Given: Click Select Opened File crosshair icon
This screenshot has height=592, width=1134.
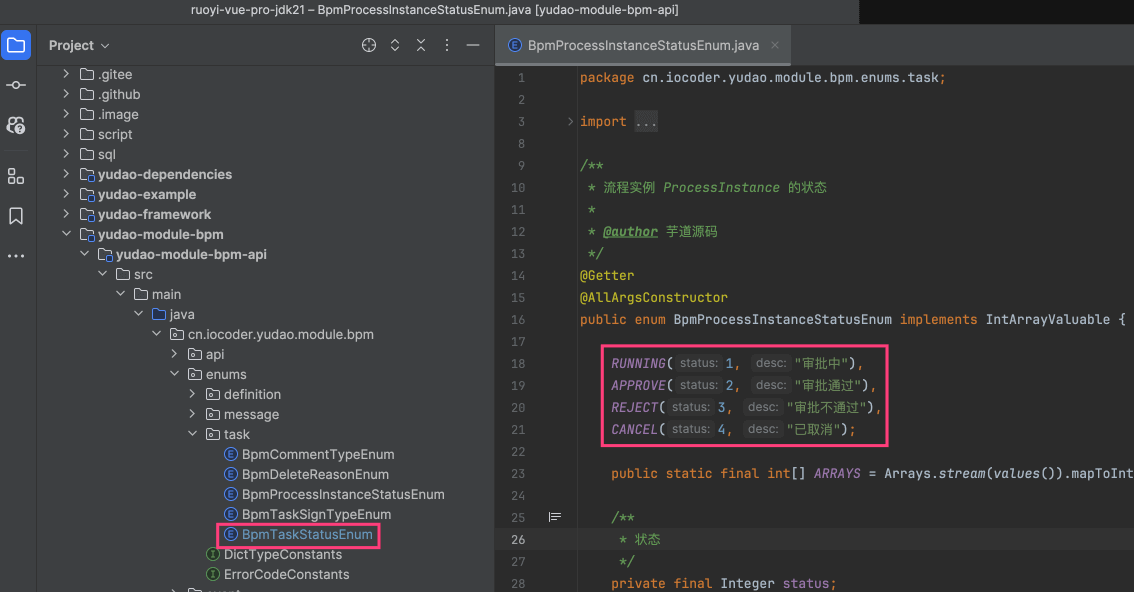Looking at the screenshot, I should (369, 45).
